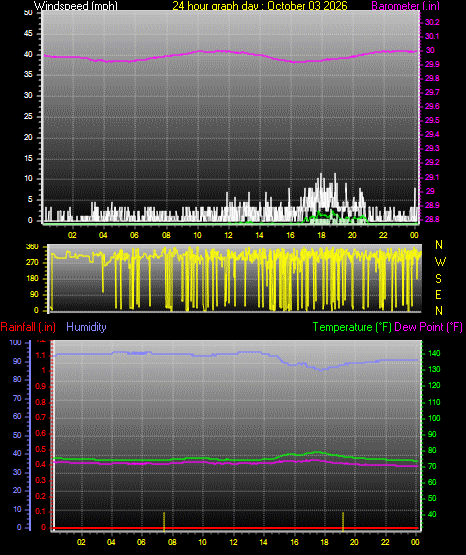Click the 25 value on windspeed axis
Image resolution: width=466 pixels, height=555 pixels.
point(28,116)
